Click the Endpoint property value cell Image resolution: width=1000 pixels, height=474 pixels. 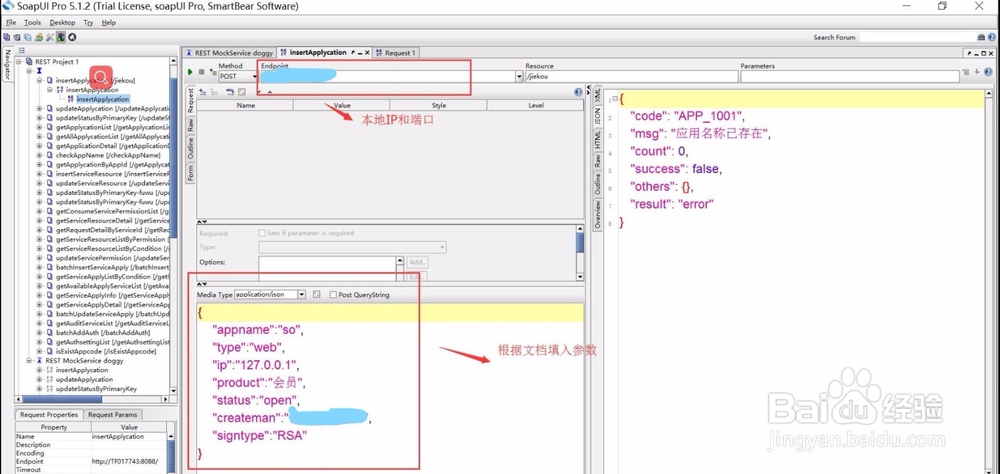click(129, 461)
